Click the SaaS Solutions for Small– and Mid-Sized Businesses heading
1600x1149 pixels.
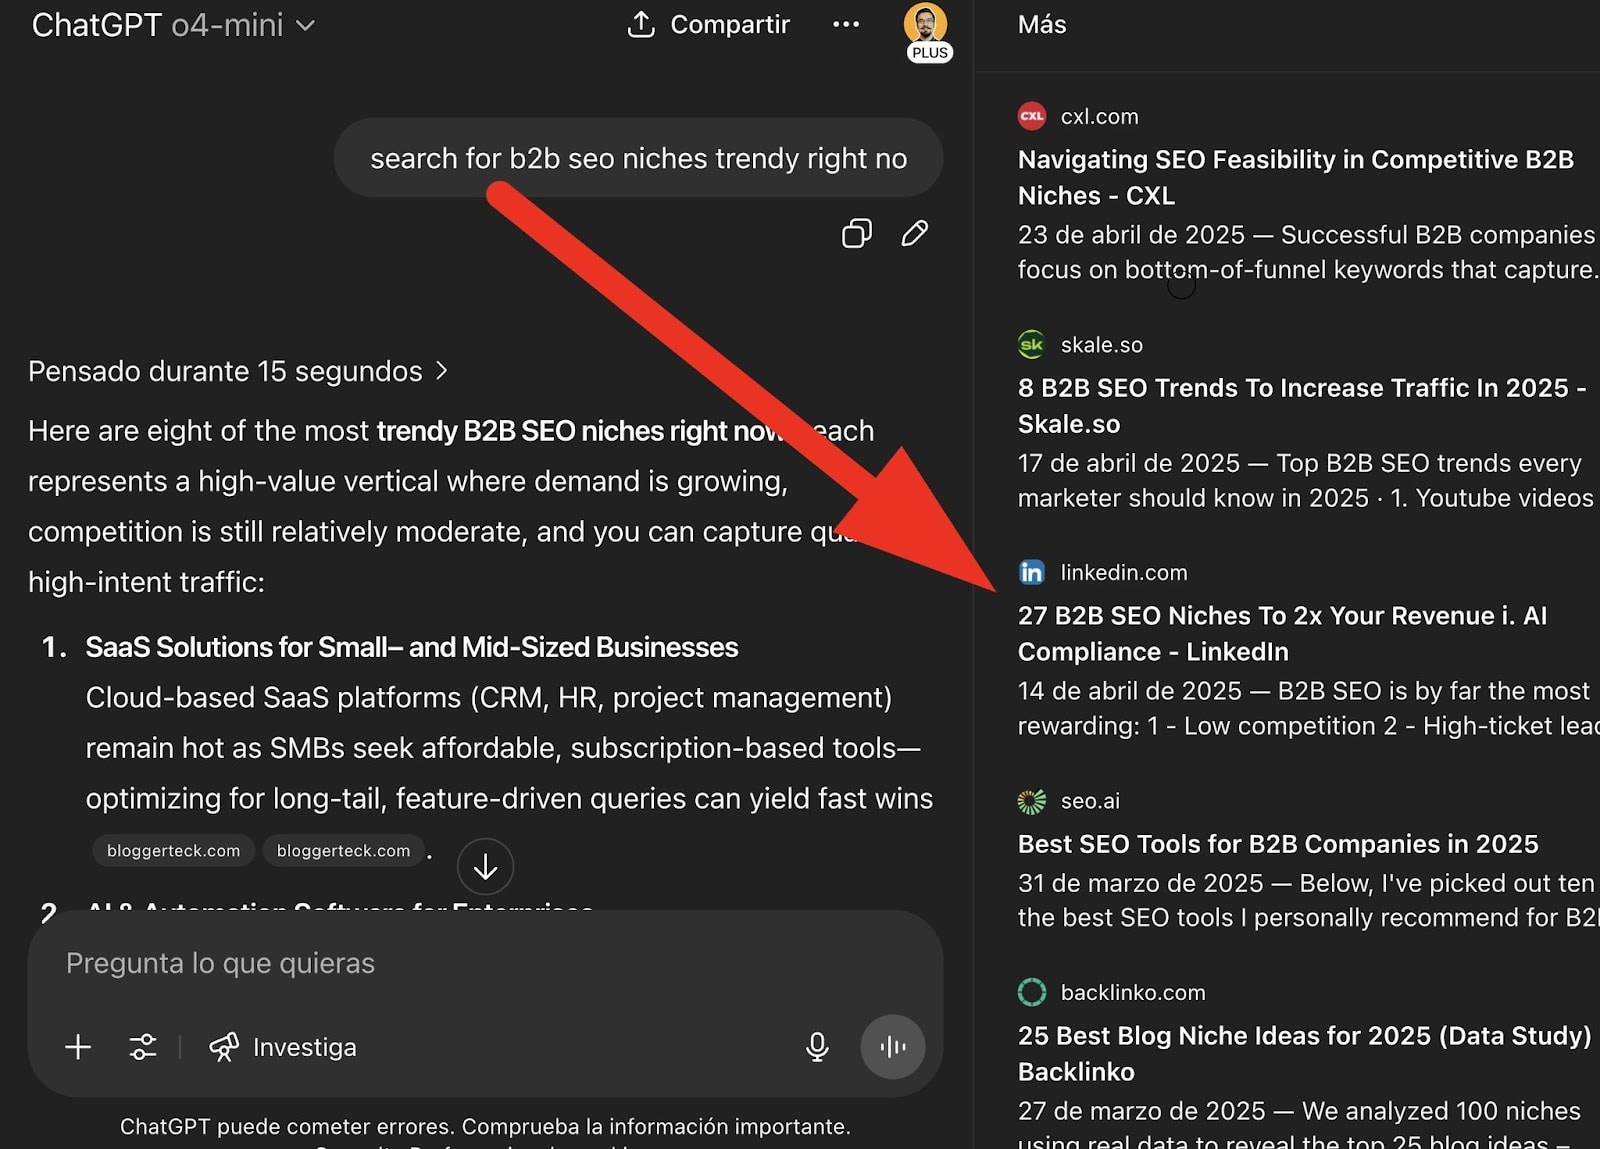tap(412, 647)
